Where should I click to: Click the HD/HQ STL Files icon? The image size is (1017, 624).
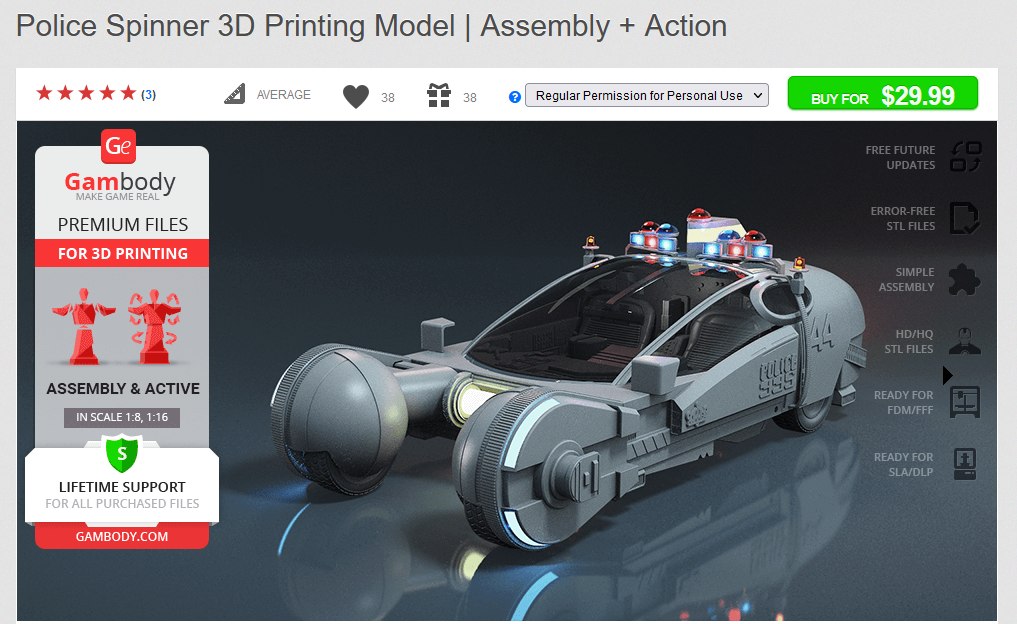pos(965,341)
